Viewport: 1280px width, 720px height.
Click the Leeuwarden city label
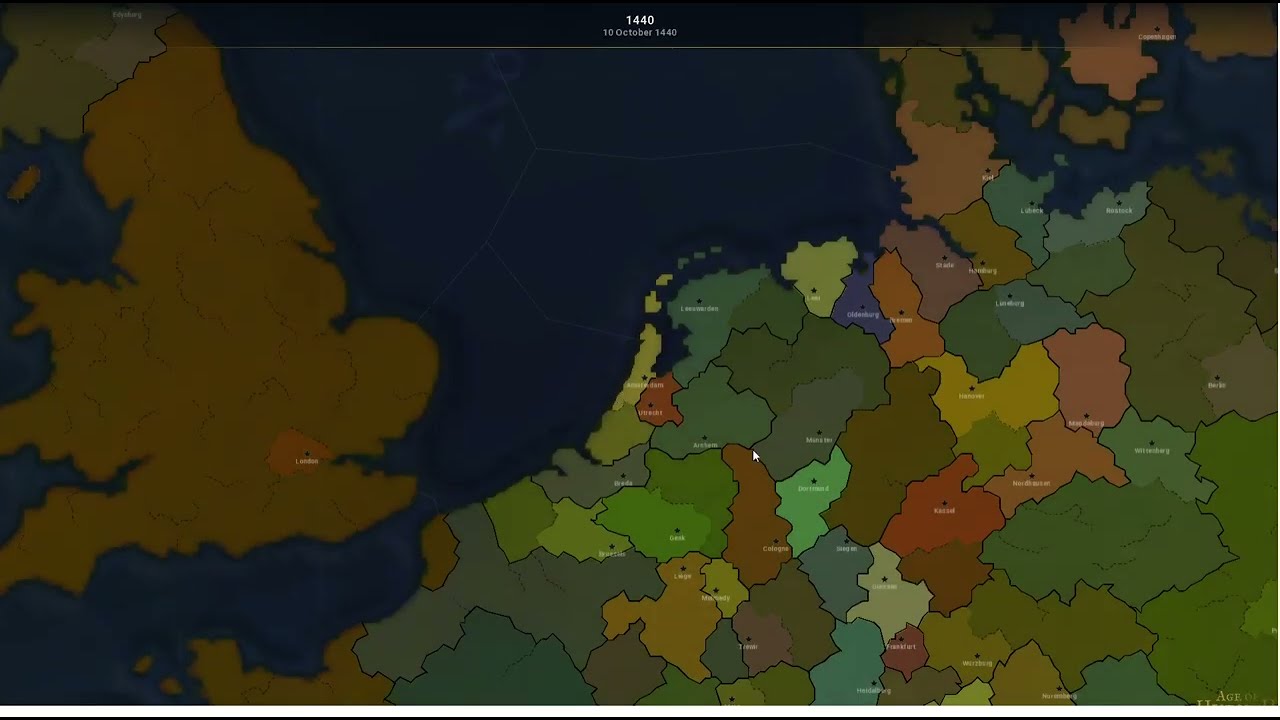(x=699, y=309)
